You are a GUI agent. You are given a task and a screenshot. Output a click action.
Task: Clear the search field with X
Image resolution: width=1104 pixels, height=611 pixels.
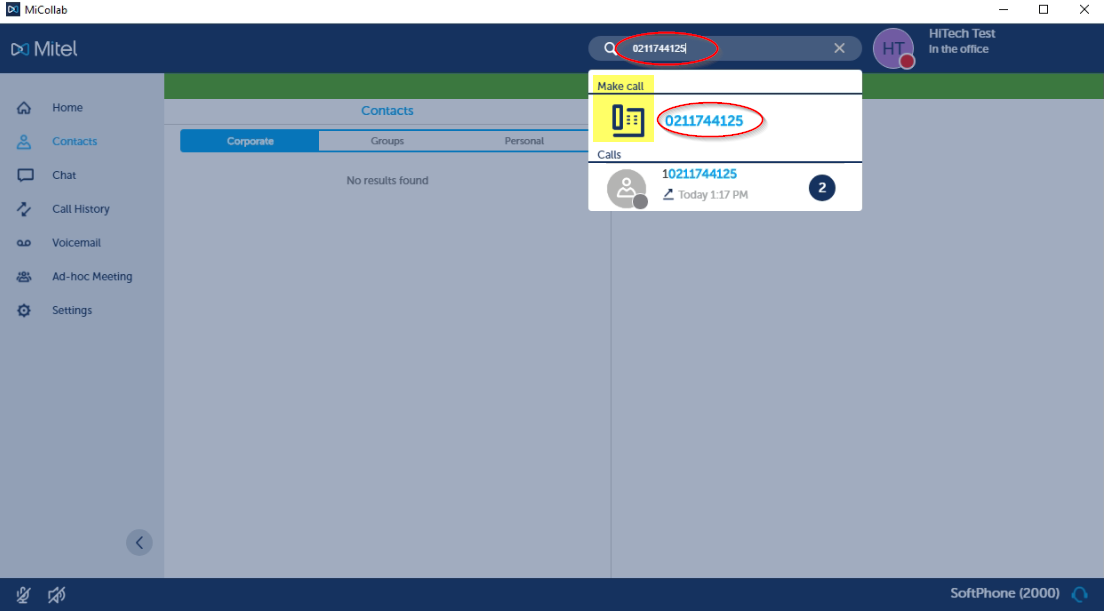coord(839,49)
